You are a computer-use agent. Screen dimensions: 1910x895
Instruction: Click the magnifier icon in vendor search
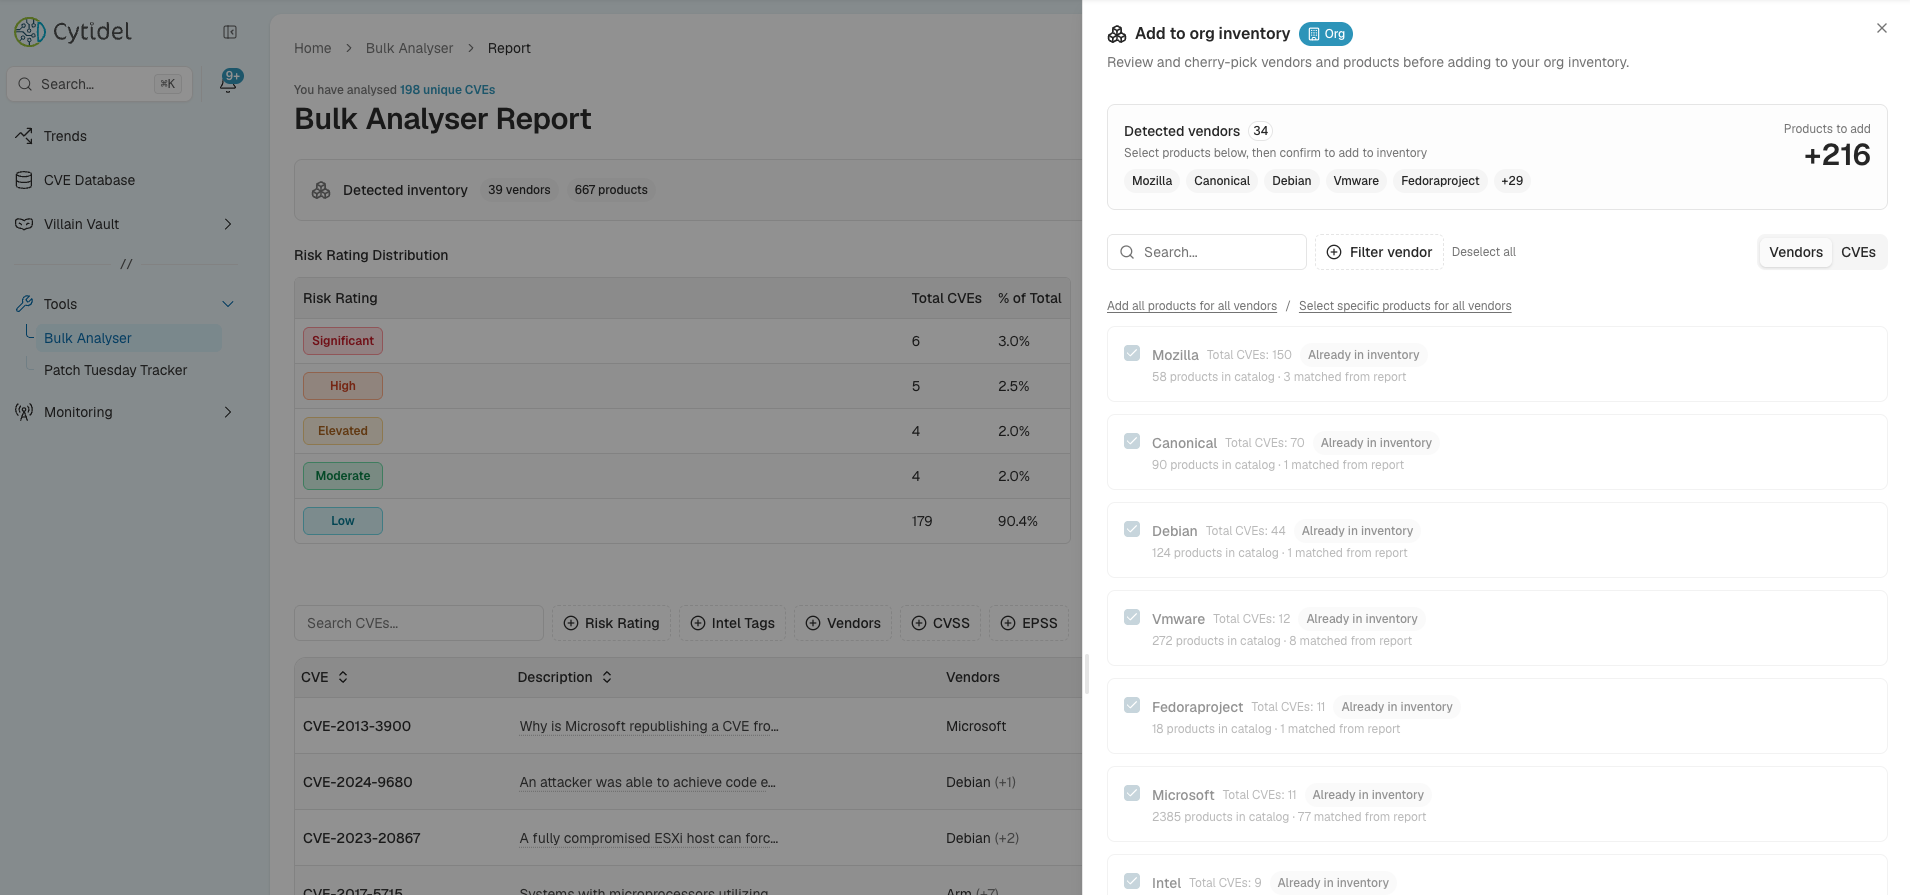(1127, 252)
